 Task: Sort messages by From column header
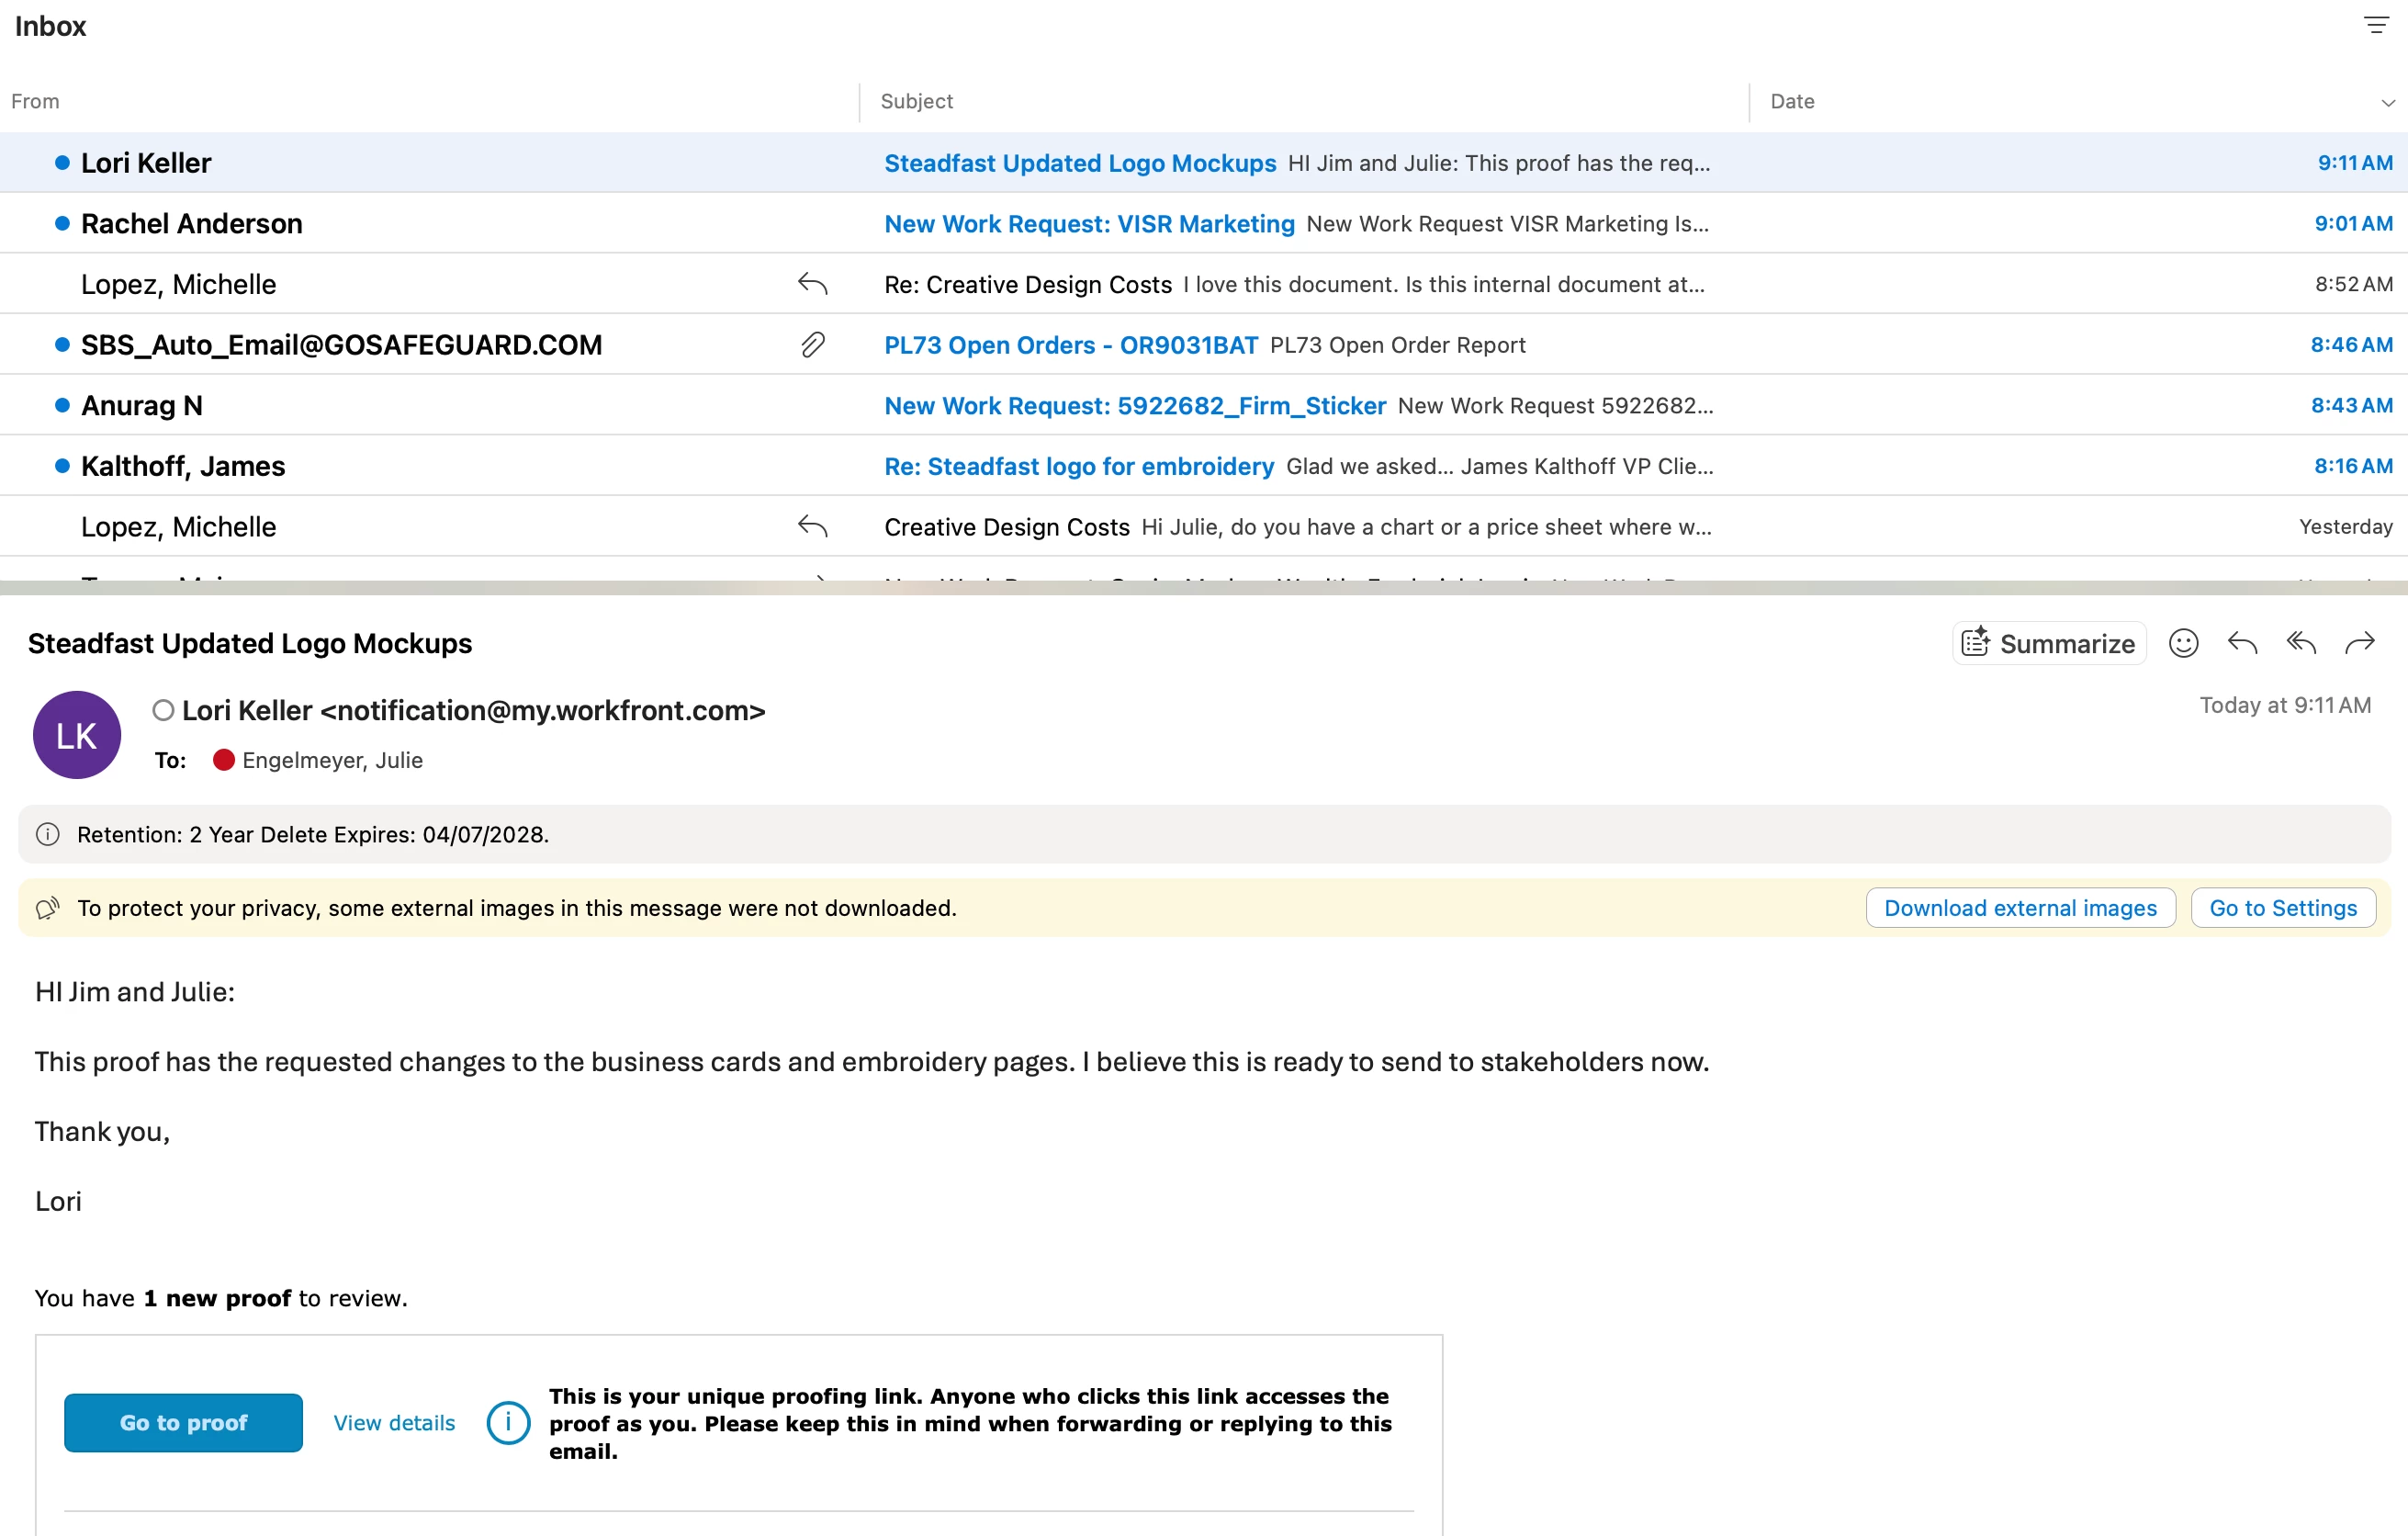(36, 101)
